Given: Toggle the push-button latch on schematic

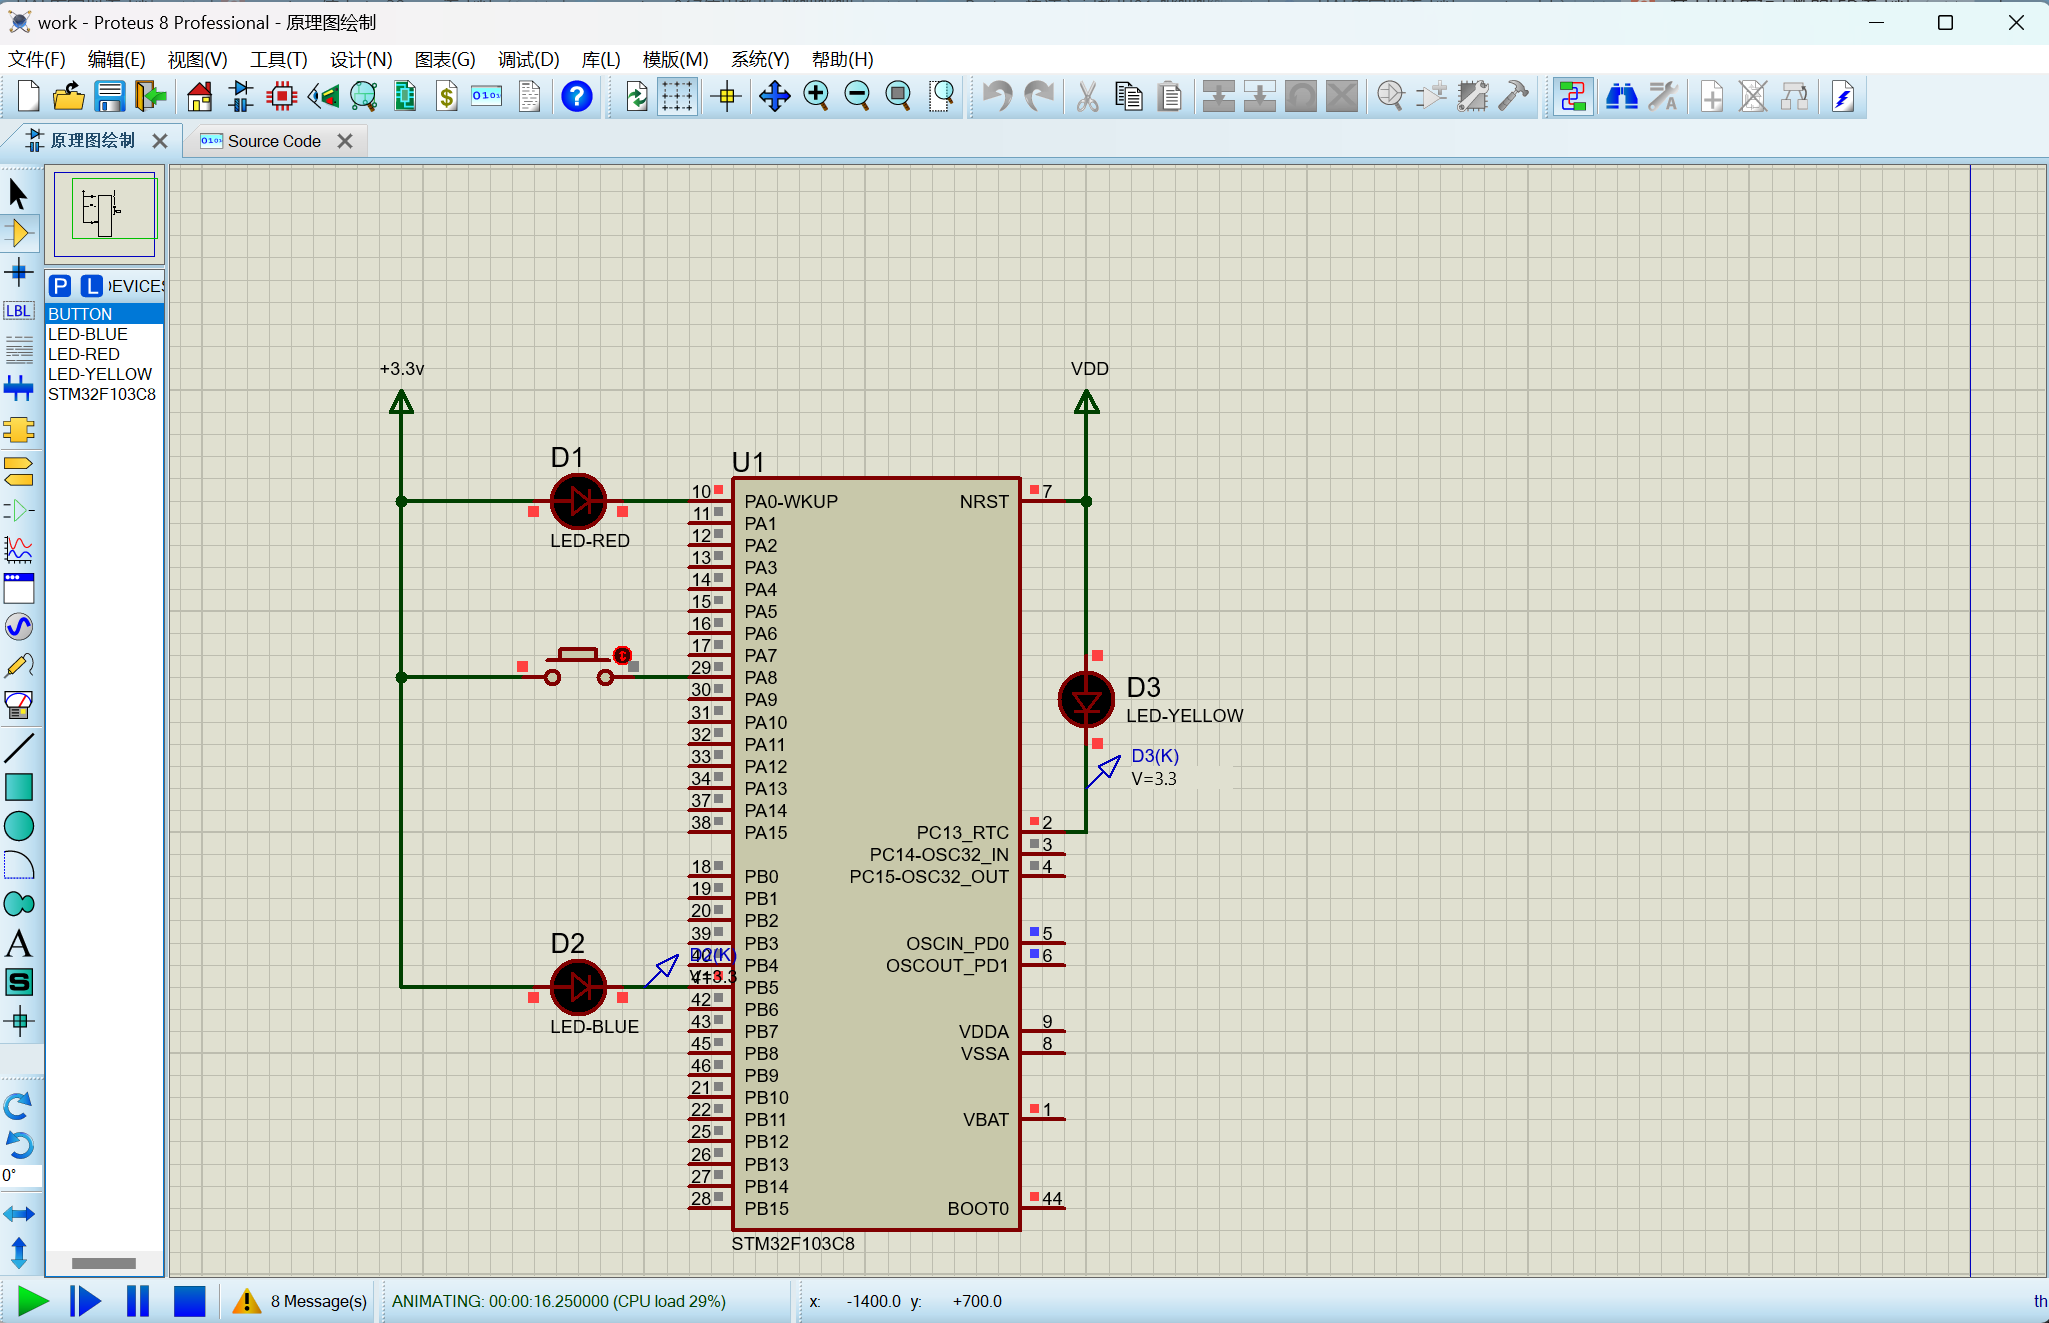Looking at the screenshot, I should 623,656.
